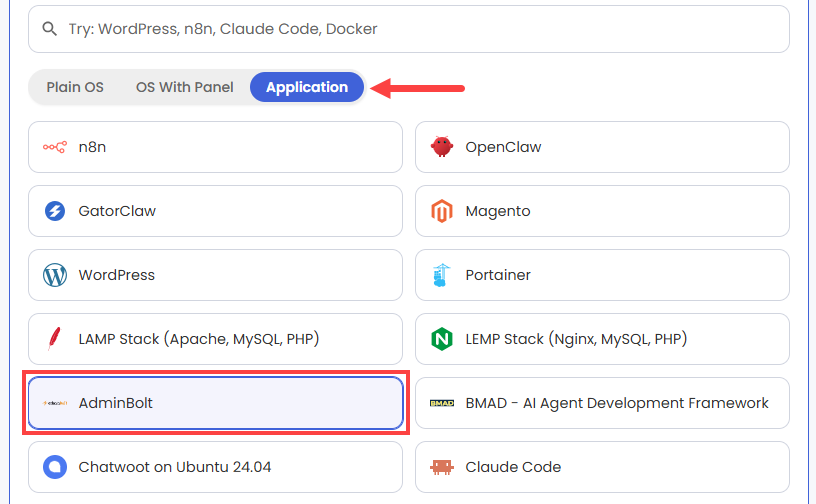The width and height of the screenshot is (816, 504).
Task: Select the Application tab
Action: (307, 87)
